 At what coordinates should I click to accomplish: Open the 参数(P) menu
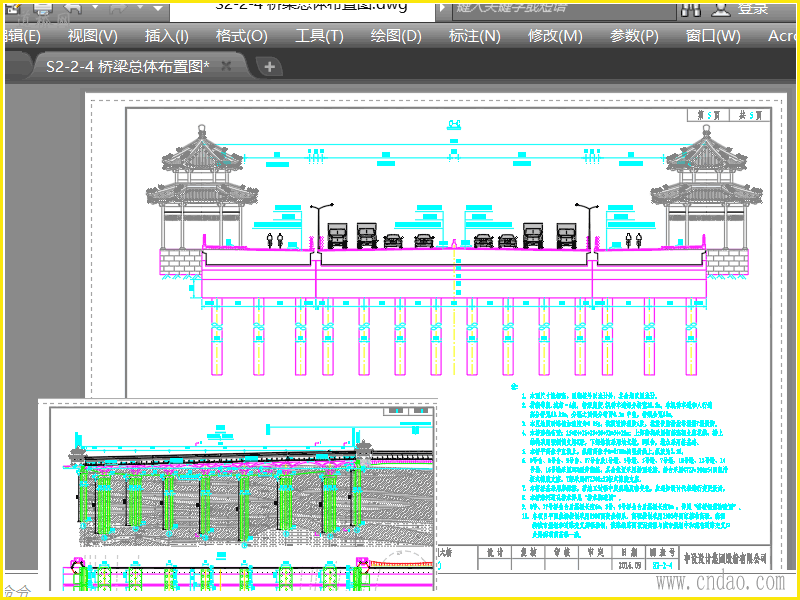pyautogui.click(x=634, y=36)
